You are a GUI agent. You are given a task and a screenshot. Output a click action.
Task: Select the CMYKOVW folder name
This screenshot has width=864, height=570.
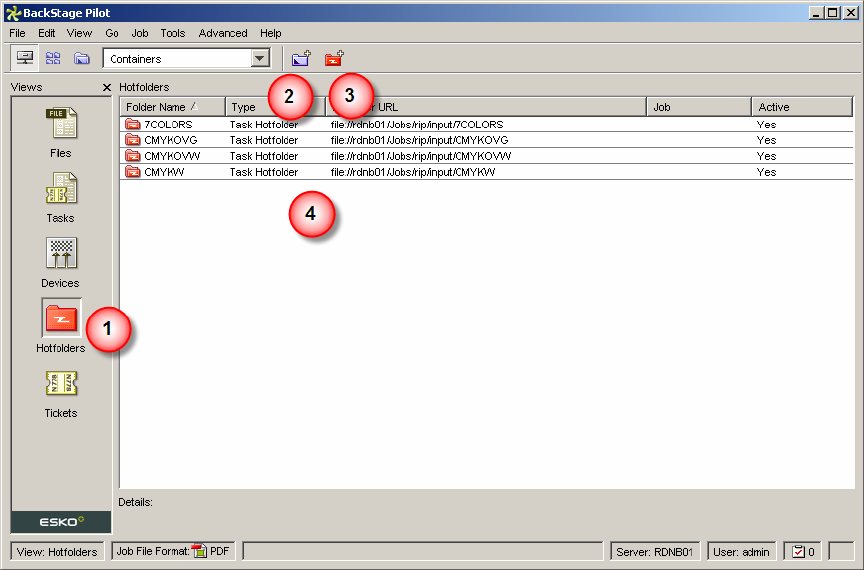pos(172,156)
